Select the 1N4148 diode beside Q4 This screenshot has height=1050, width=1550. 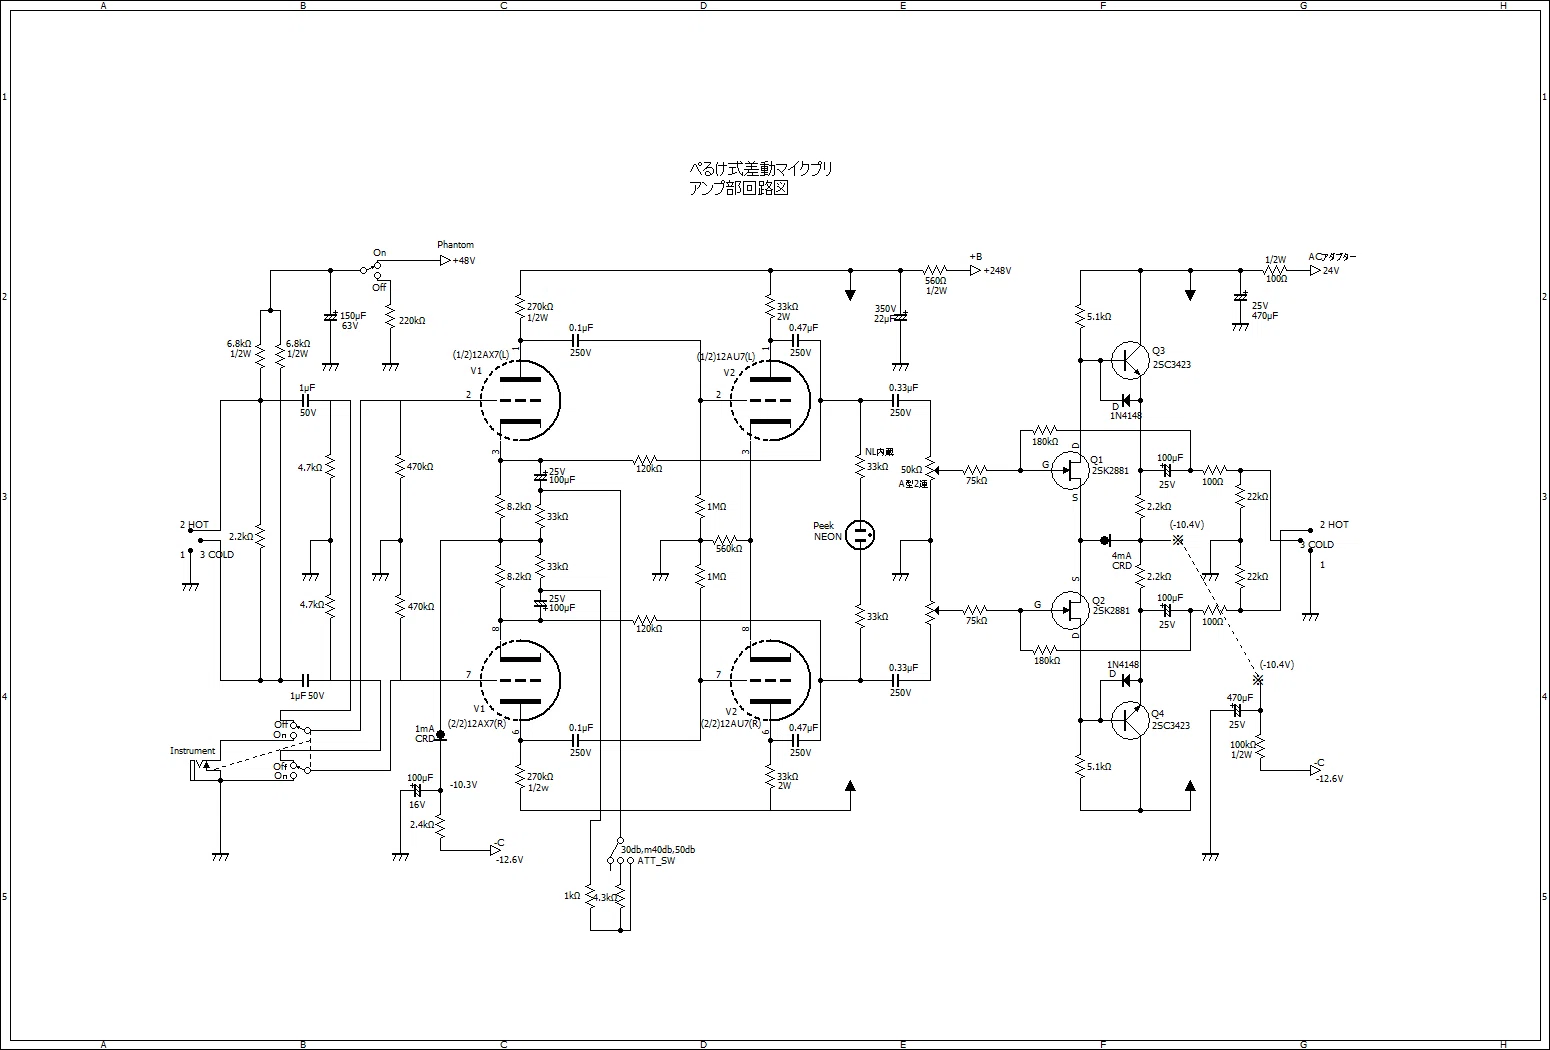click(x=1125, y=680)
